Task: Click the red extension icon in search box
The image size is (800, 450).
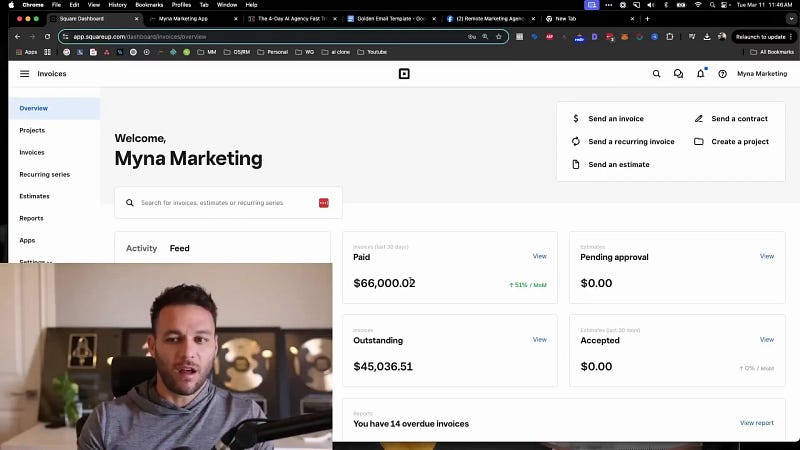Action: click(x=324, y=203)
